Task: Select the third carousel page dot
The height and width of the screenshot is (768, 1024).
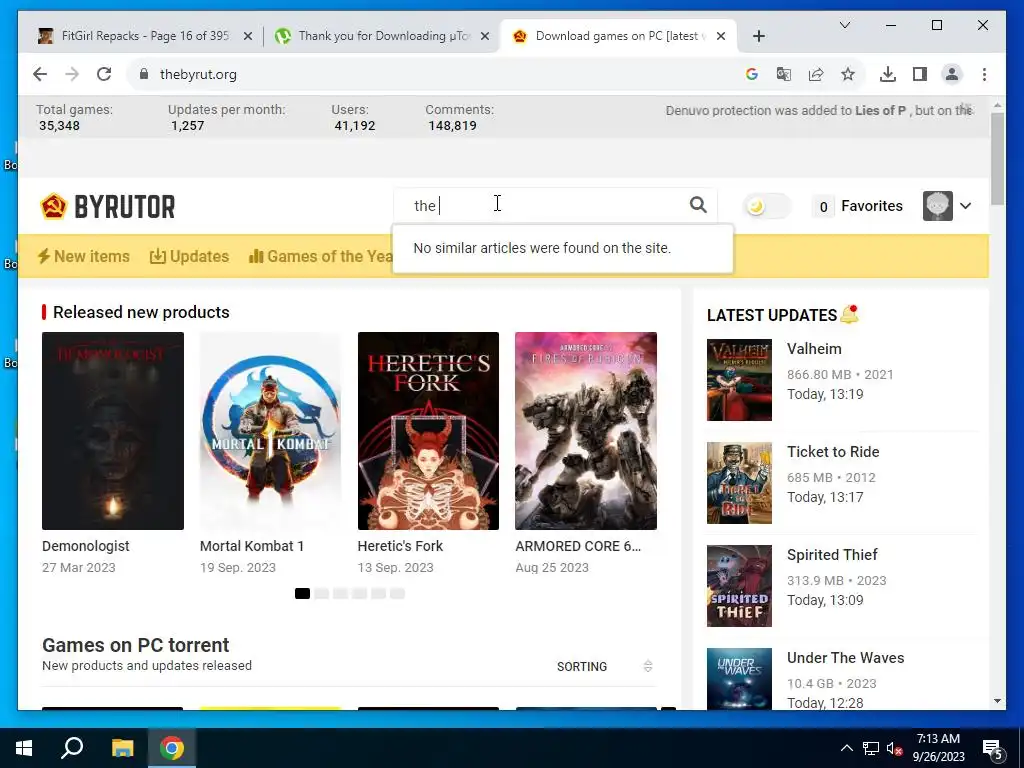Action: tap(340, 593)
